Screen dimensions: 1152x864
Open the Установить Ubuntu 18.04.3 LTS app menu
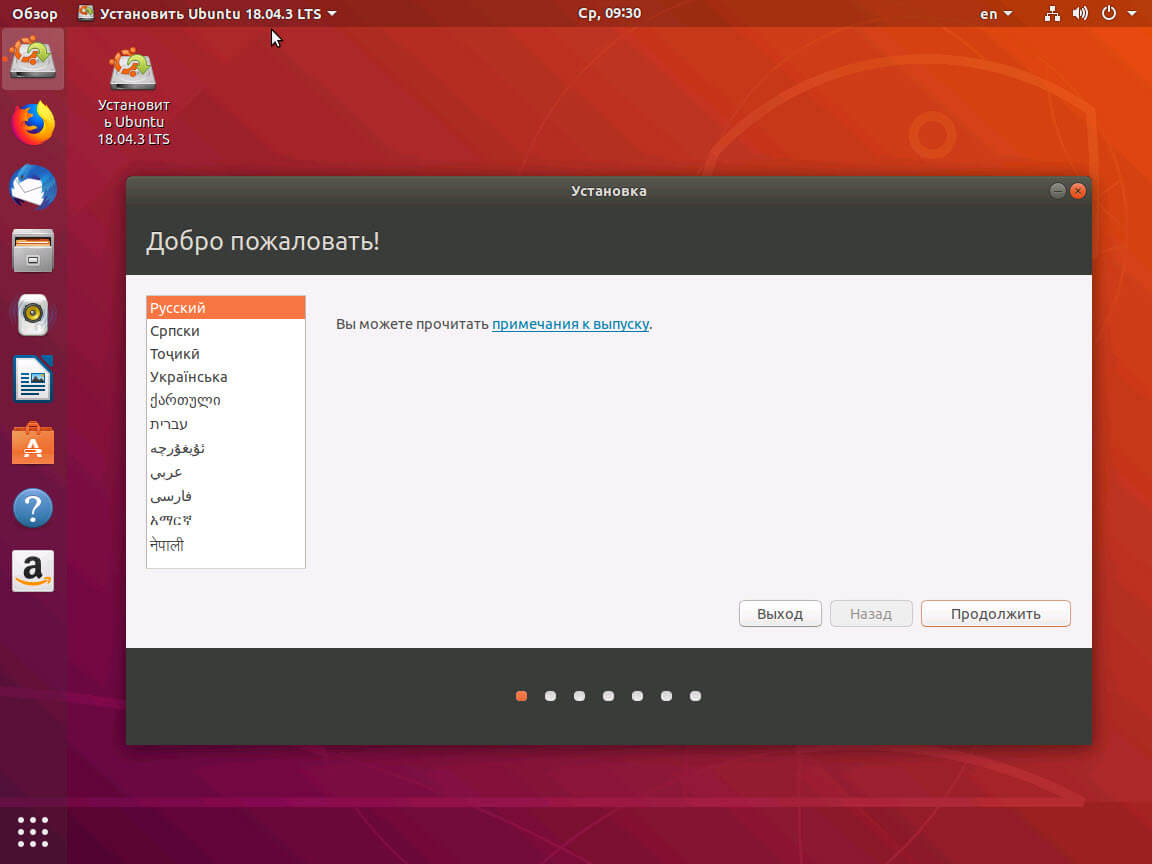tap(207, 14)
